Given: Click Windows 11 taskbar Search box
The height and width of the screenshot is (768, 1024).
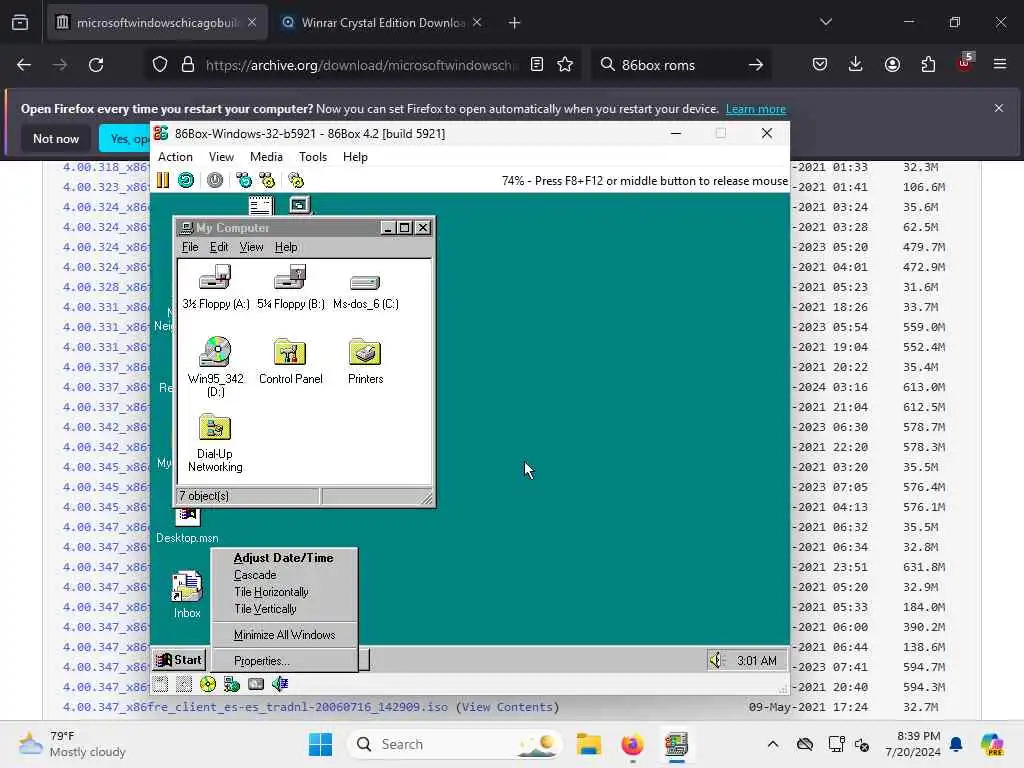Looking at the screenshot, I should tap(455, 744).
